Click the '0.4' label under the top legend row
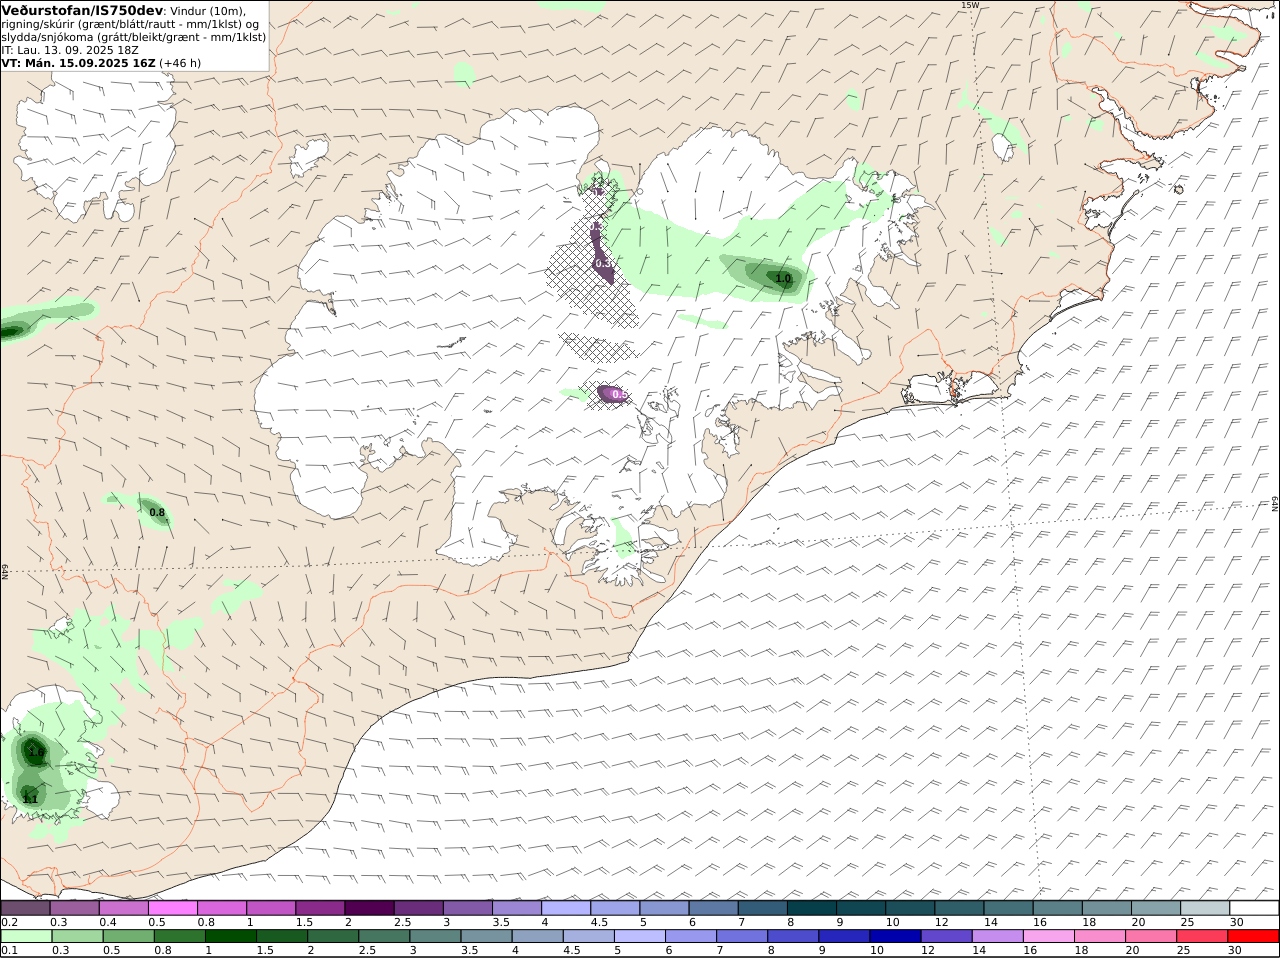Screen dimensions: 1280x958 coord(107,922)
